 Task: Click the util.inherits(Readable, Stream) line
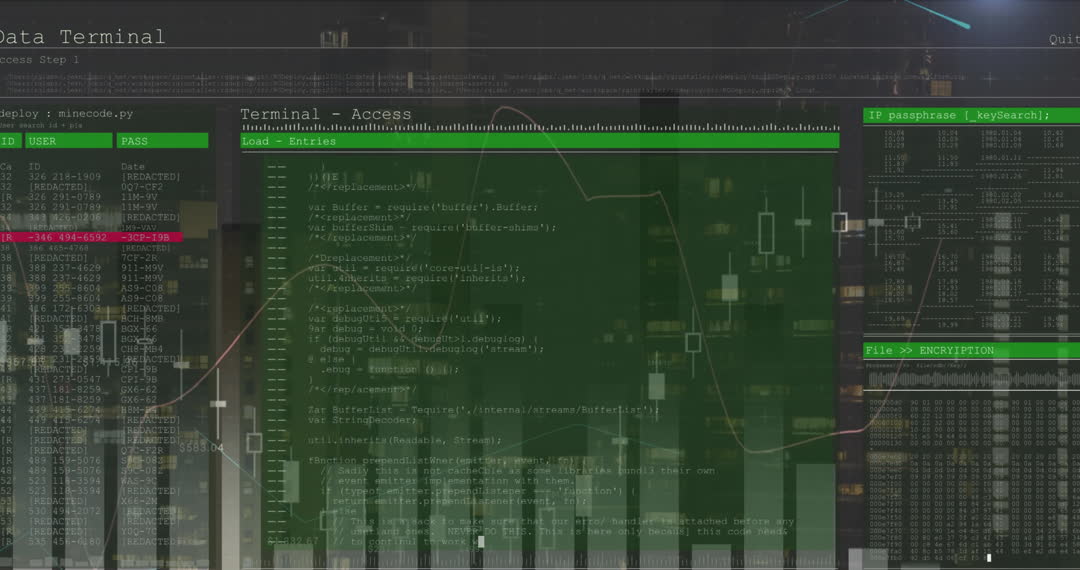(404, 440)
